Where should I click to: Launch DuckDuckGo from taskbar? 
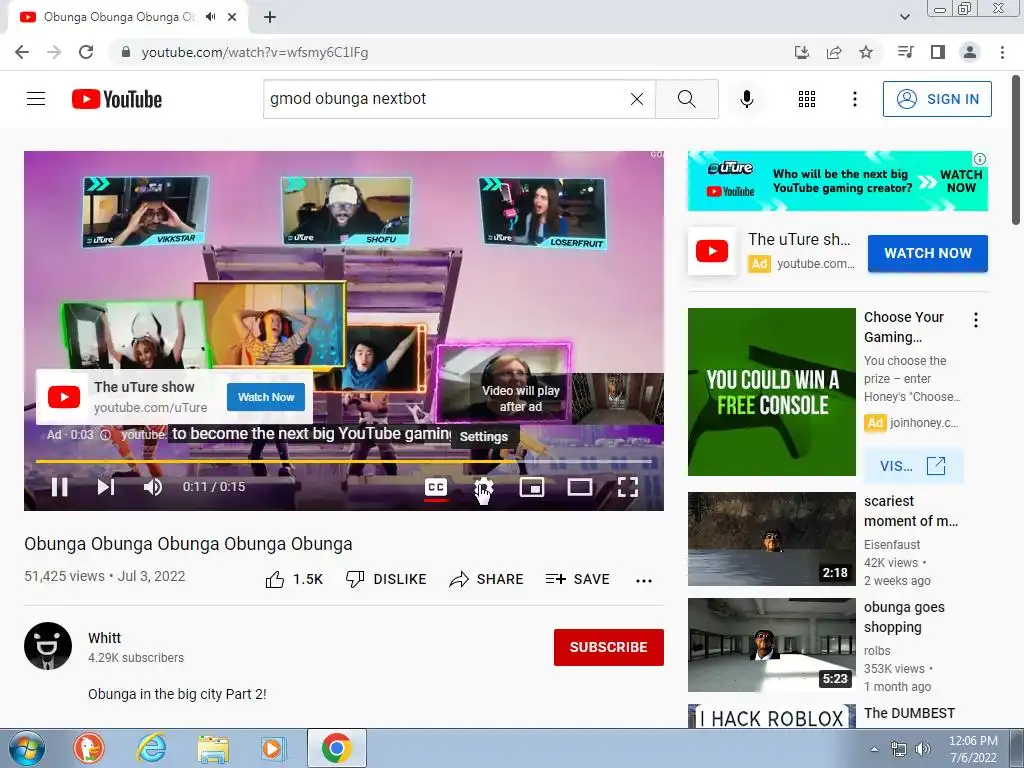89,748
